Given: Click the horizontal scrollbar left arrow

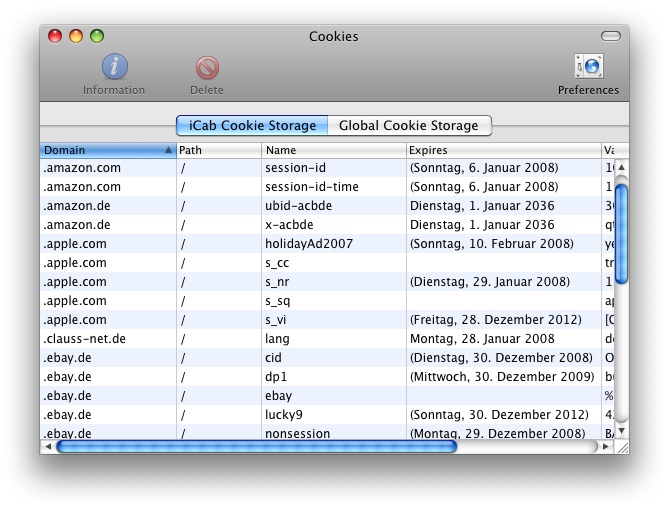Looking at the screenshot, I should 48,446.
